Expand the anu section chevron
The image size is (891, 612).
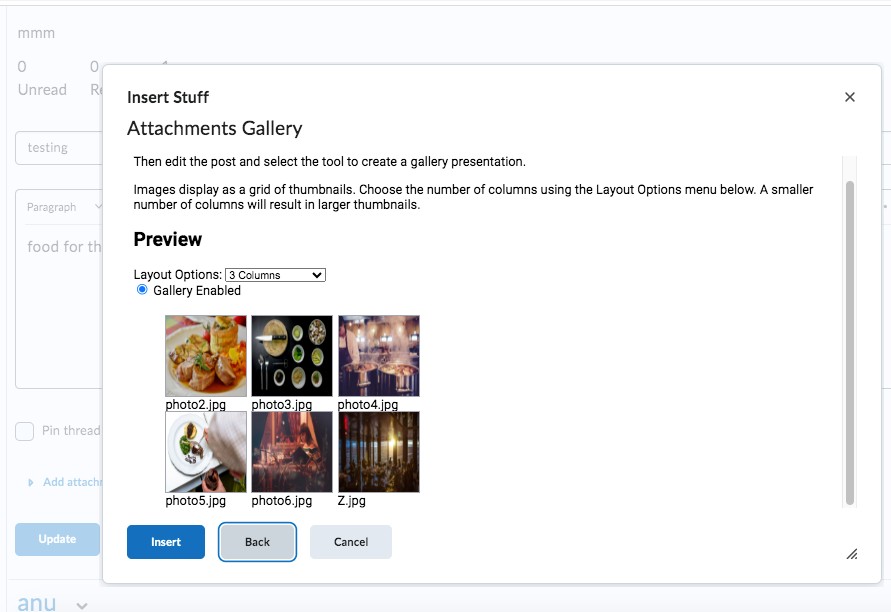tap(82, 604)
